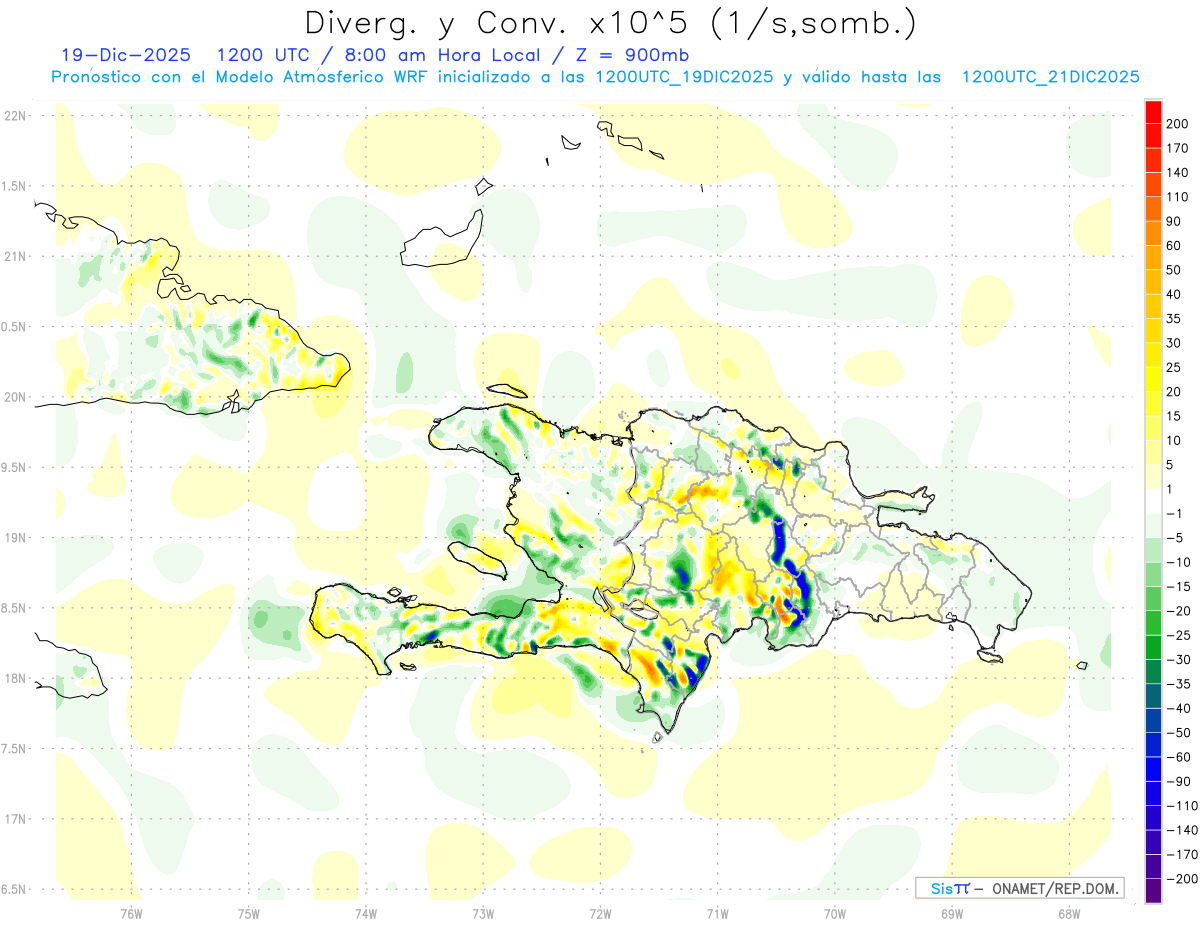Click the colorbar value '200'

[1176, 123]
